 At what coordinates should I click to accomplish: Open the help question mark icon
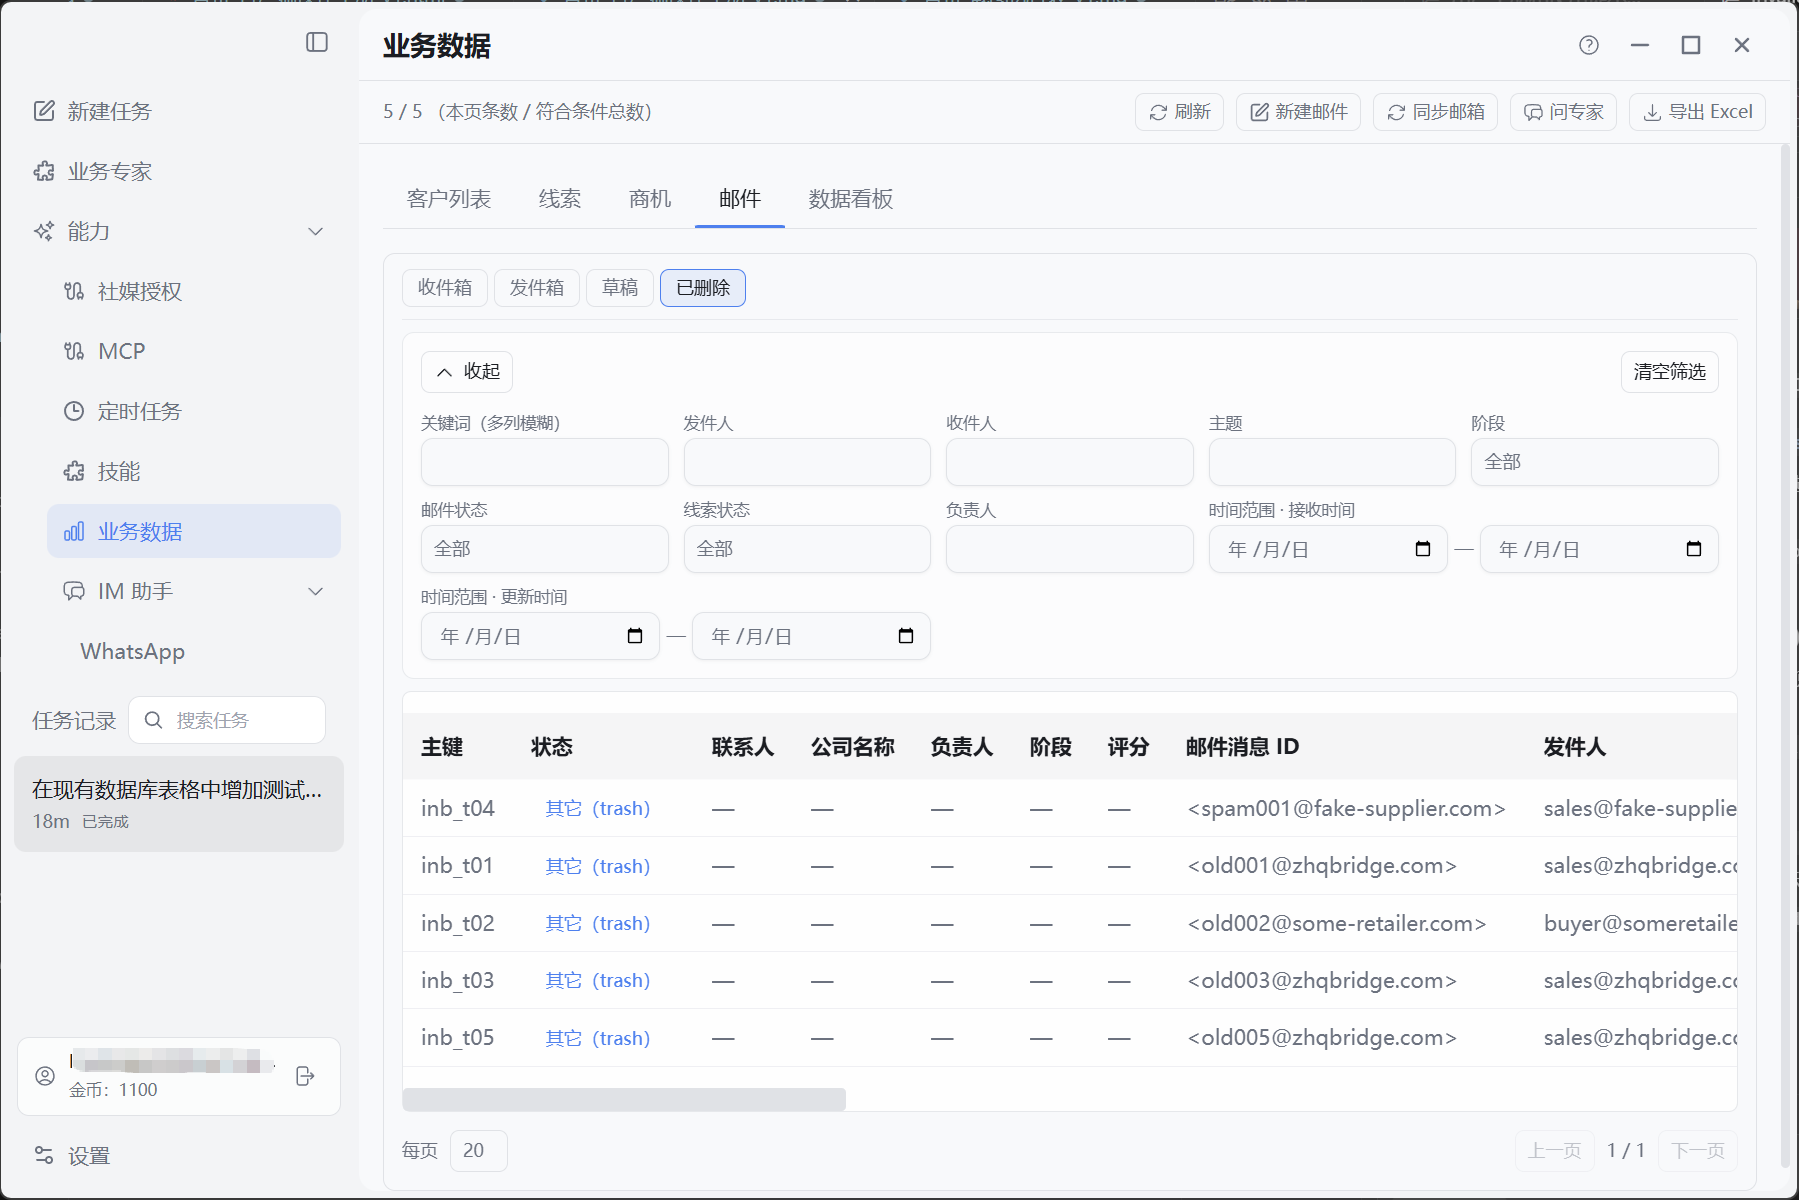click(x=1589, y=45)
